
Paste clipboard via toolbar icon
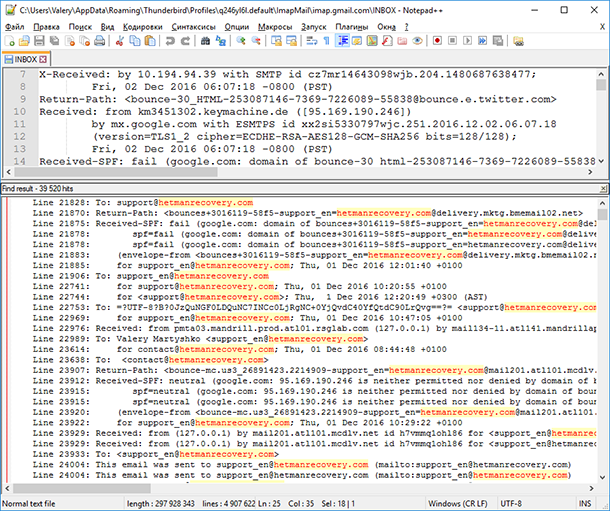click(150, 41)
